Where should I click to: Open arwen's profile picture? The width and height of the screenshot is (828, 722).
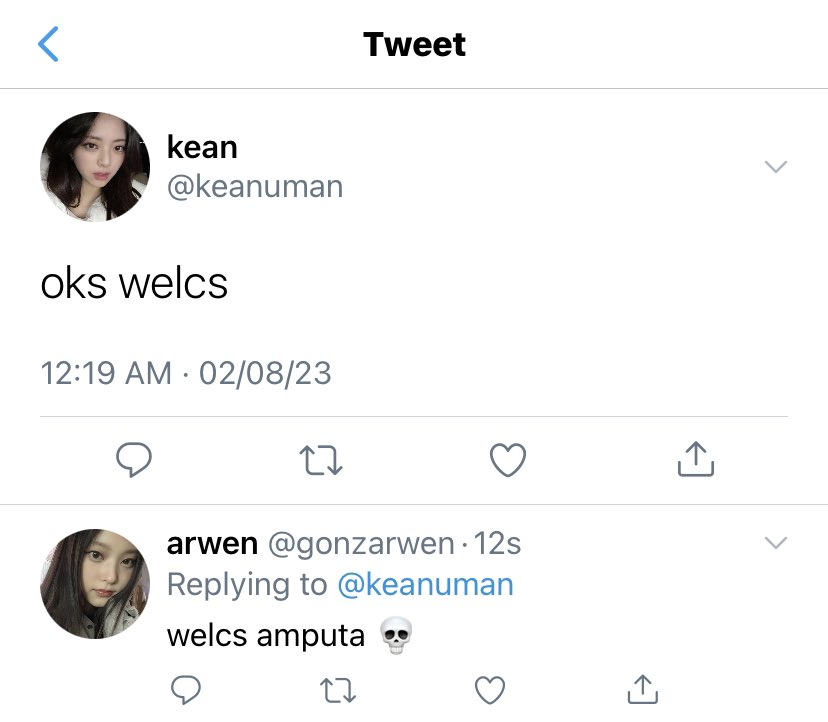[95, 584]
